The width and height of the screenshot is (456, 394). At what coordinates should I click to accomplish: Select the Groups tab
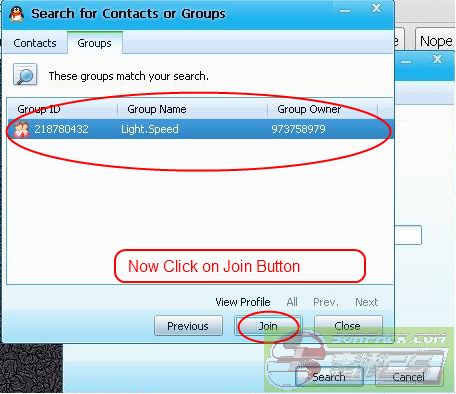[x=95, y=43]
